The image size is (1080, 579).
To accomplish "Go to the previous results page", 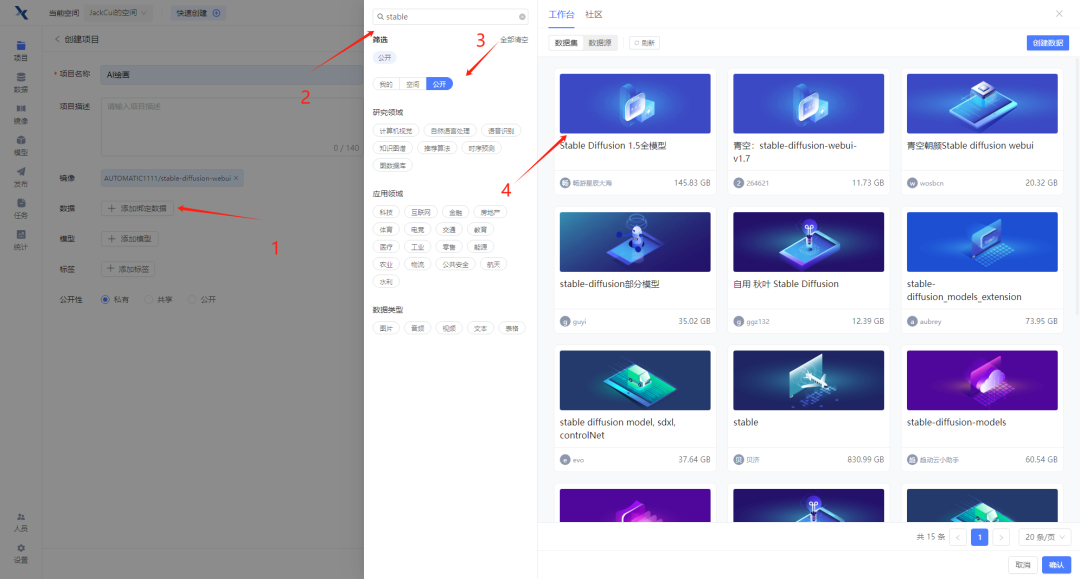I will (958, 537).
